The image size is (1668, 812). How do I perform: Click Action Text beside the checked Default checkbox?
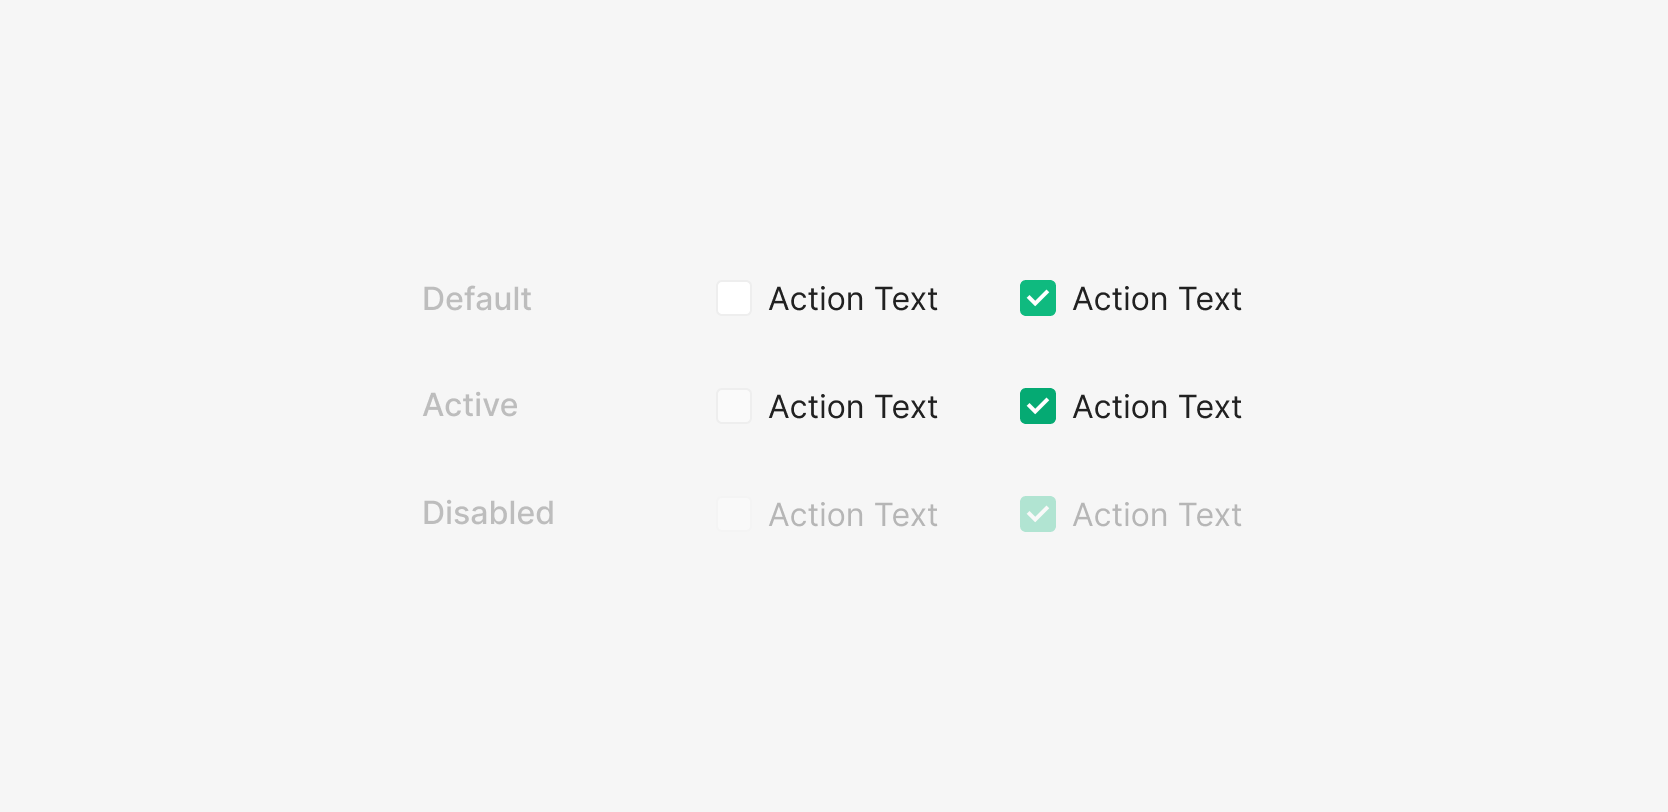pos(1157,299)
